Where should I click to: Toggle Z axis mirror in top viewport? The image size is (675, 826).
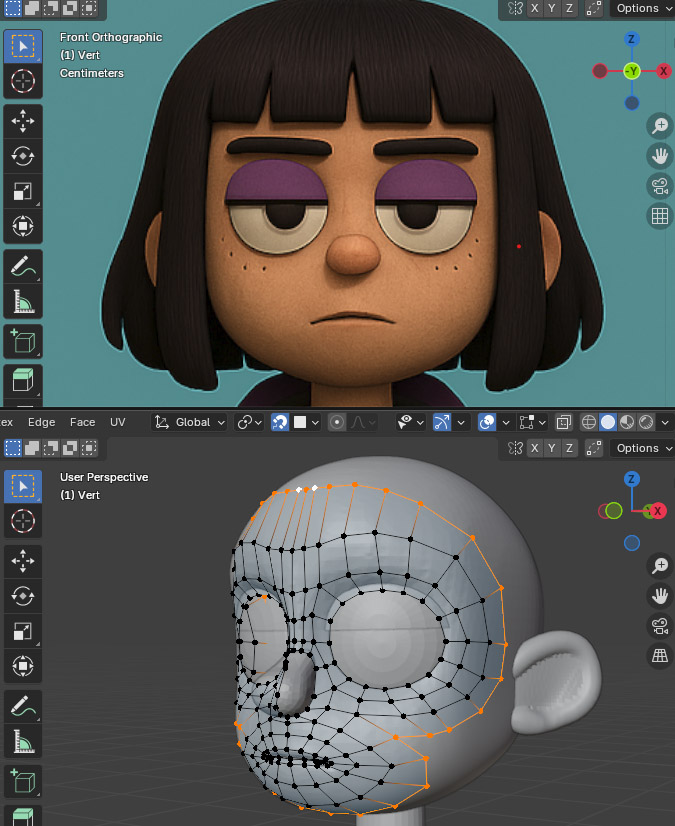point(569,8)
